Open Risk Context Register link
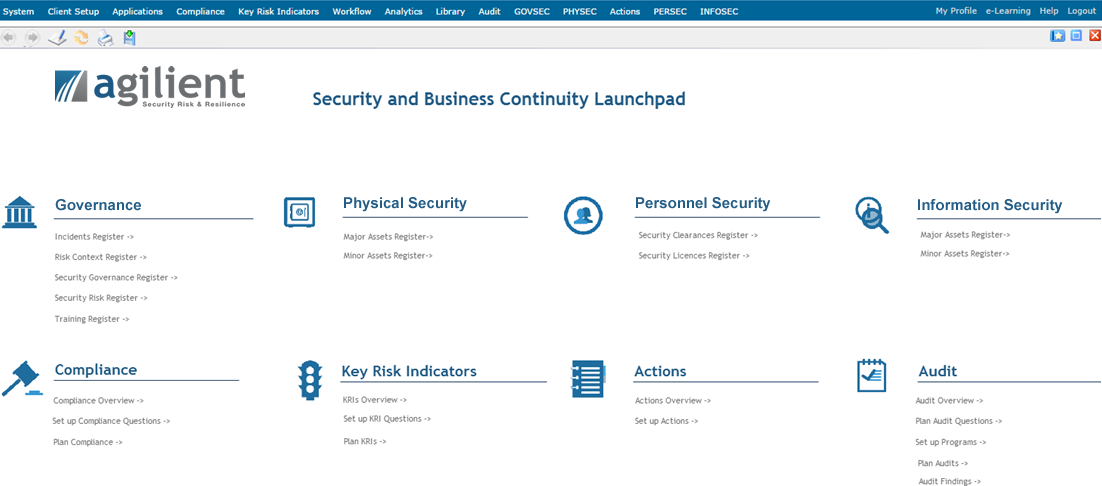1102x486 pixels. (x=101, y=258)
